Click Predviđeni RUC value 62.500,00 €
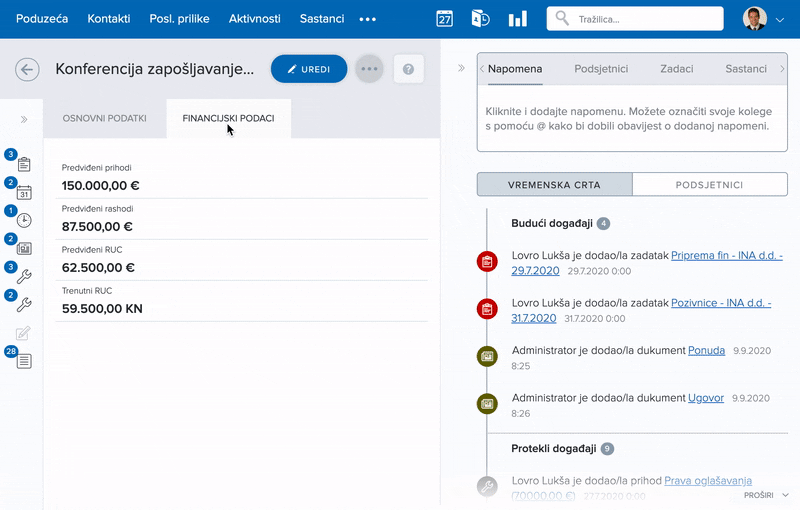The image size is (800, 510). [98, 268]
